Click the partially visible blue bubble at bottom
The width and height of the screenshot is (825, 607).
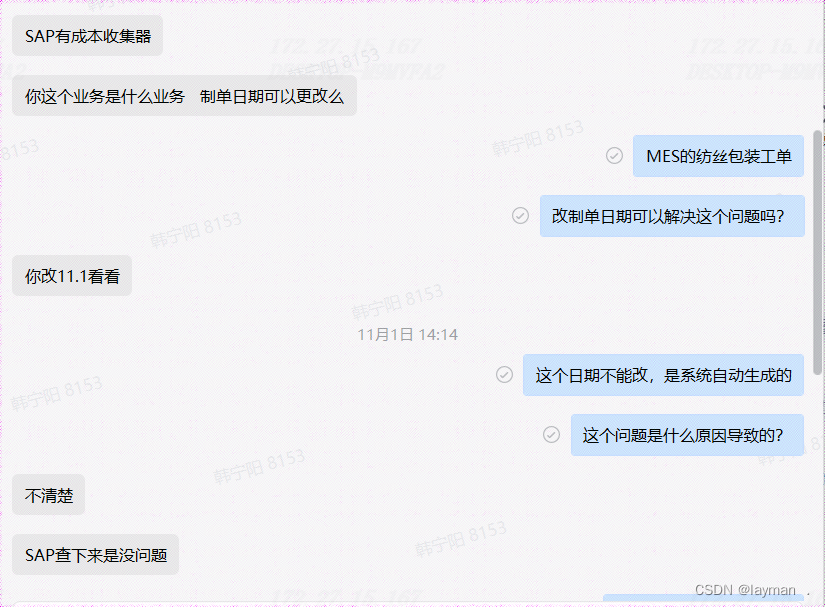pyautogui.click(x=703, y=598)
